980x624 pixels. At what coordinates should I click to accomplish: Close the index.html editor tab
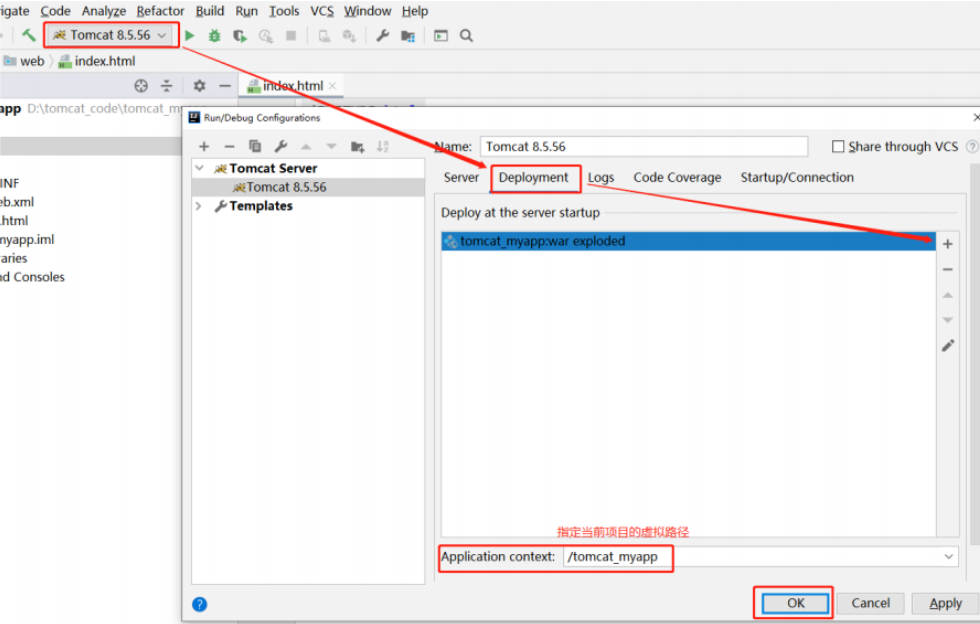(x=332, y=86)
